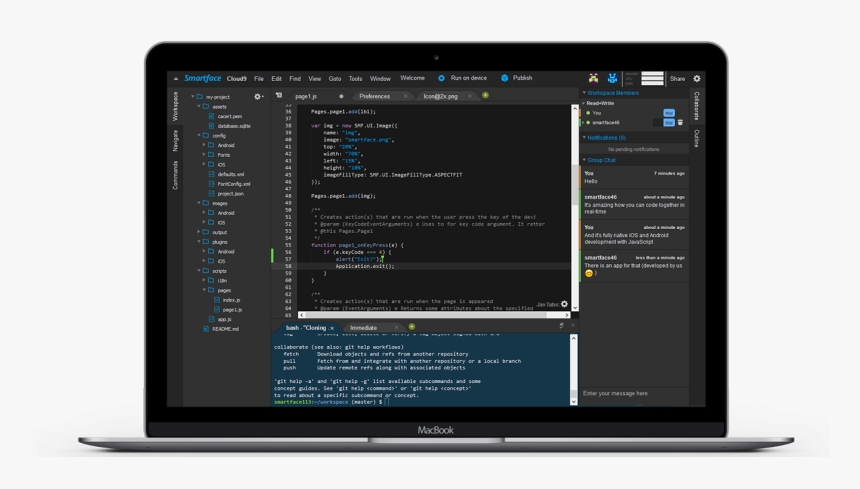Toggle the Workspace side panel
The height and width of the screenshot is (489, 860).
click(x=175, y=106)
